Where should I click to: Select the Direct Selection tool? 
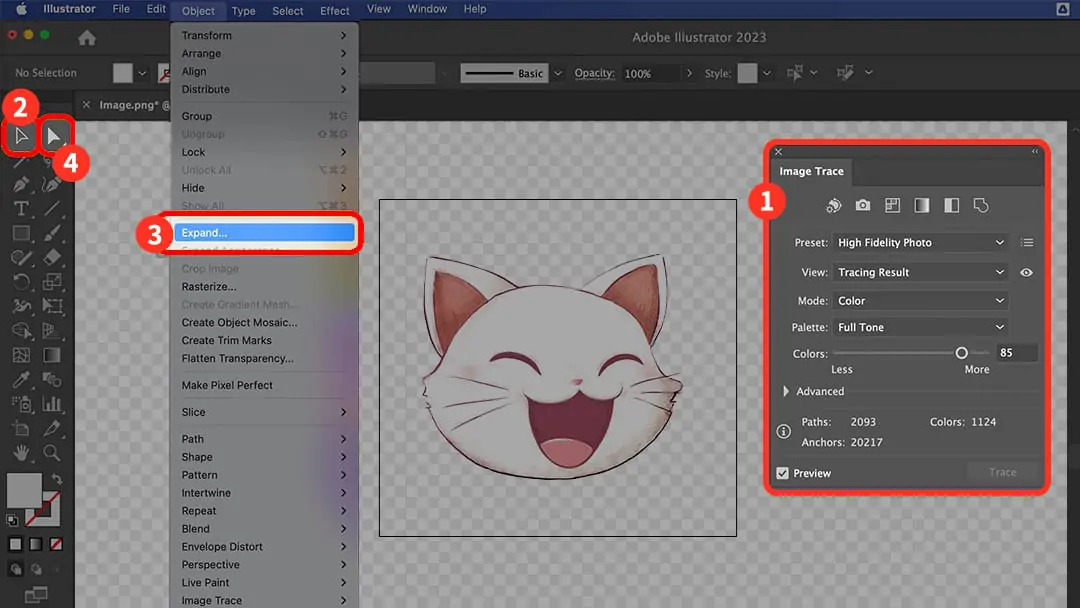tap(21, 136)
